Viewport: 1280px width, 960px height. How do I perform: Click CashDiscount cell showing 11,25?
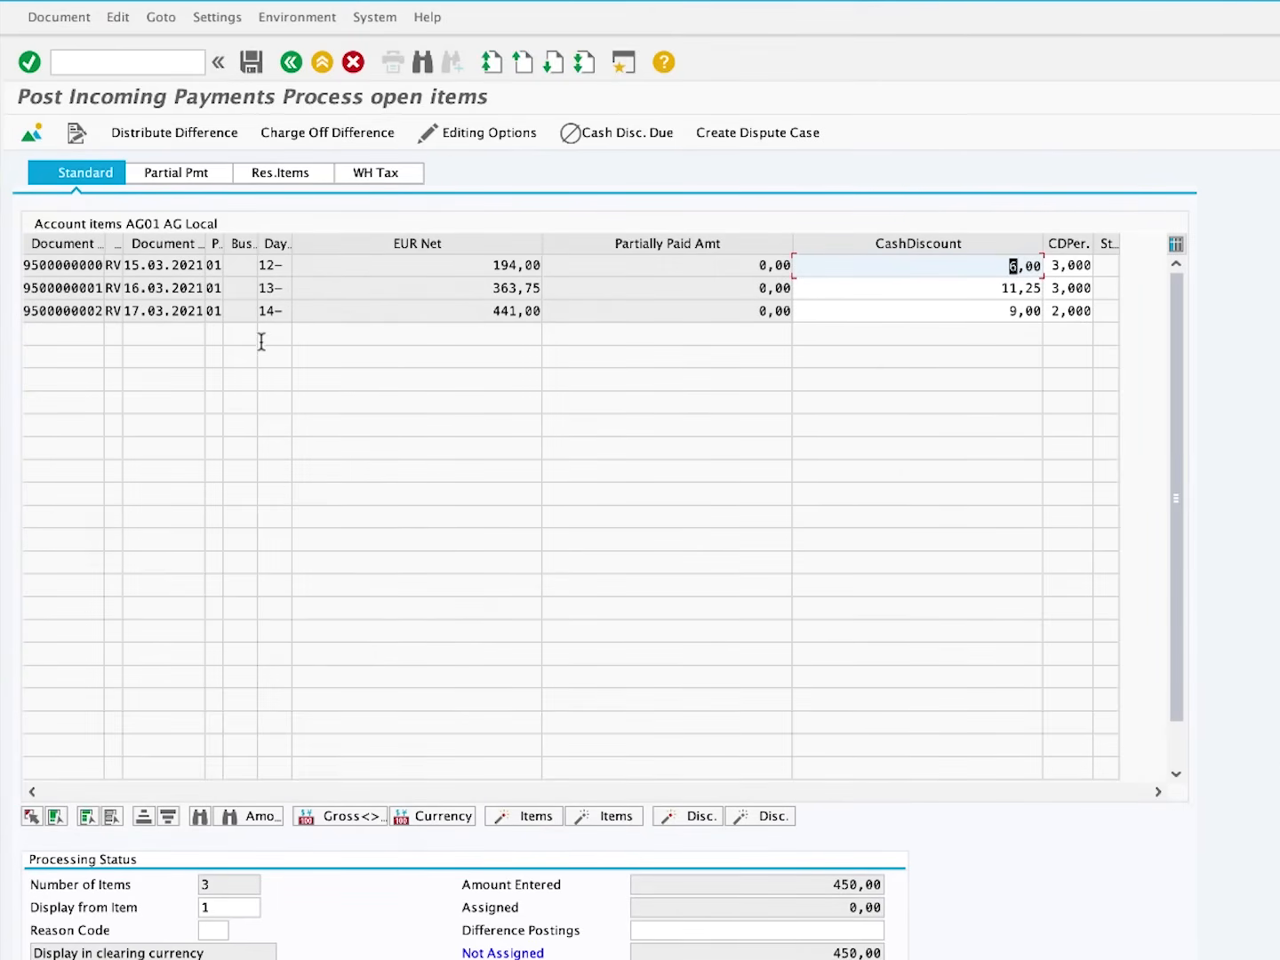pos(918,288)
